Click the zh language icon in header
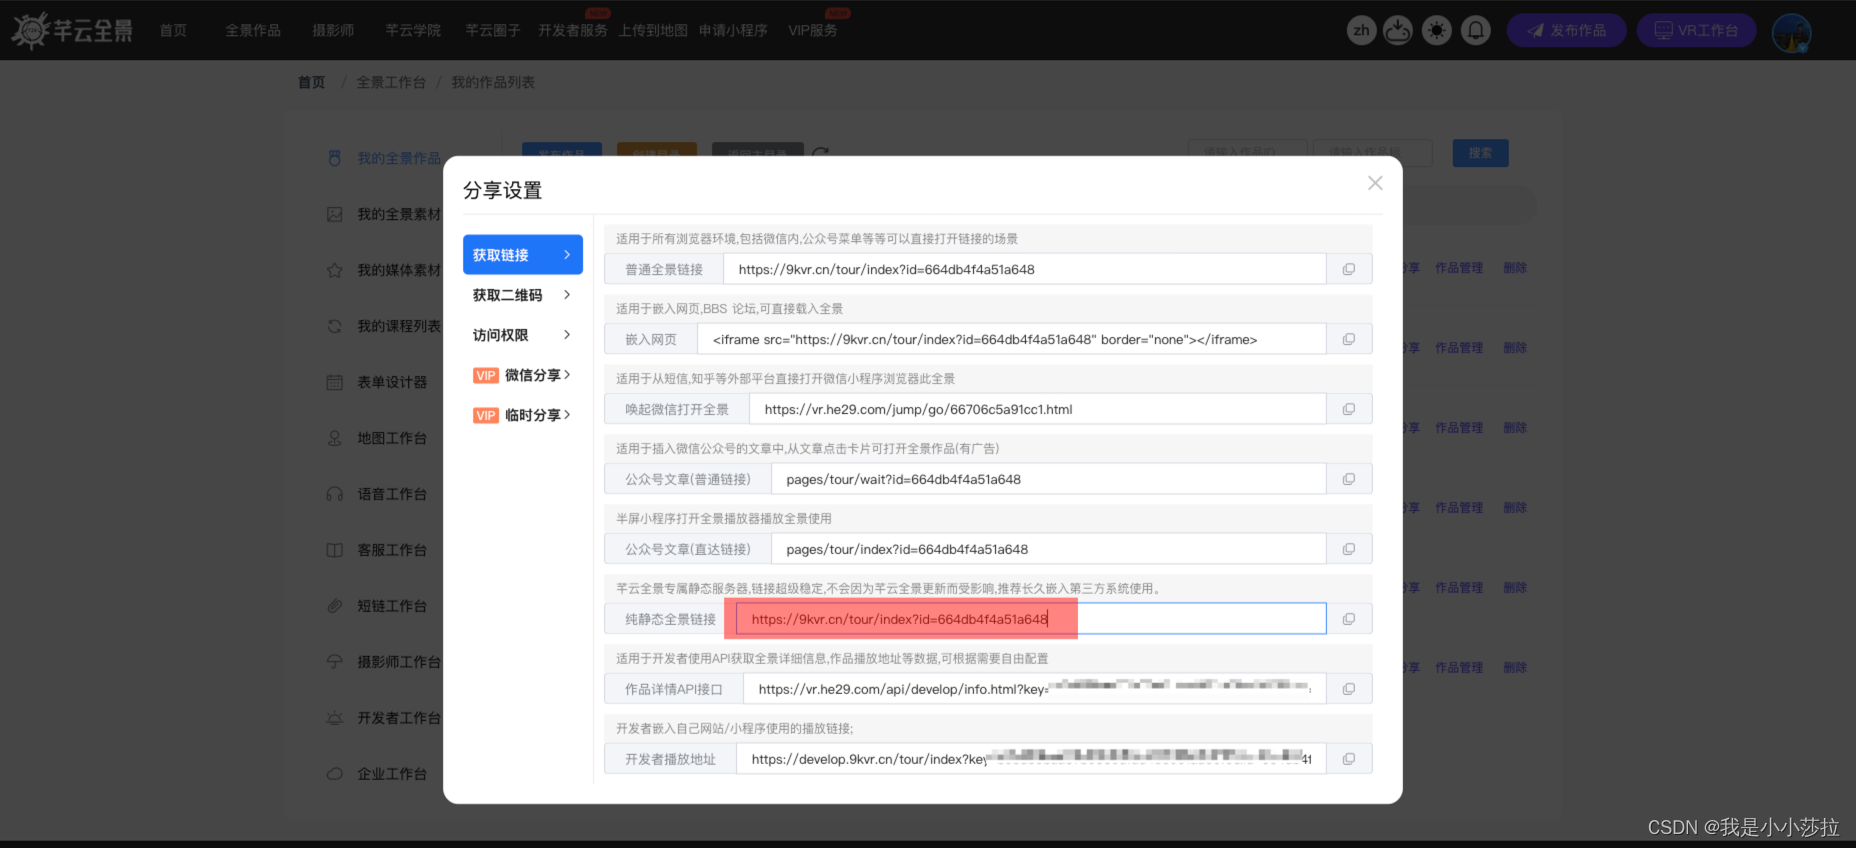The height and width of the screenshot is (848, 1856). pyautogui.click(x=1362, y=30)
